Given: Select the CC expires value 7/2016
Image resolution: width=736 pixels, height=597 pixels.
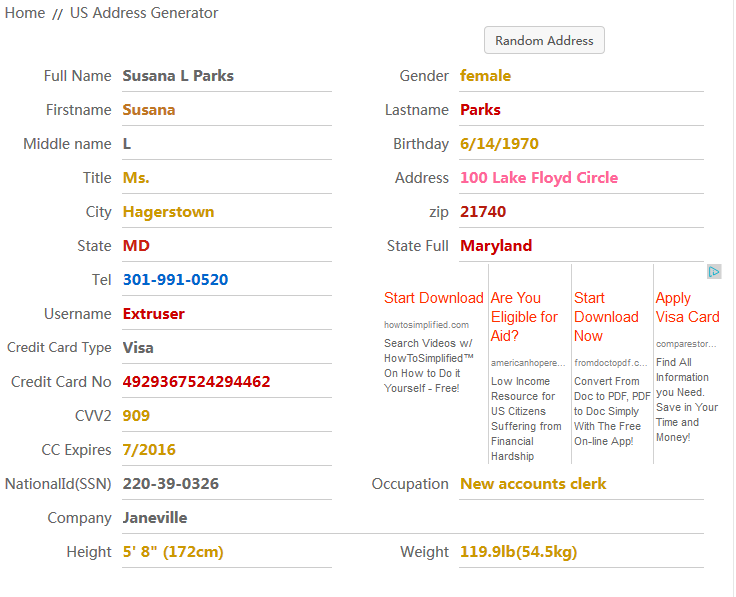Looking at the screenshot, I should point(149,450).
